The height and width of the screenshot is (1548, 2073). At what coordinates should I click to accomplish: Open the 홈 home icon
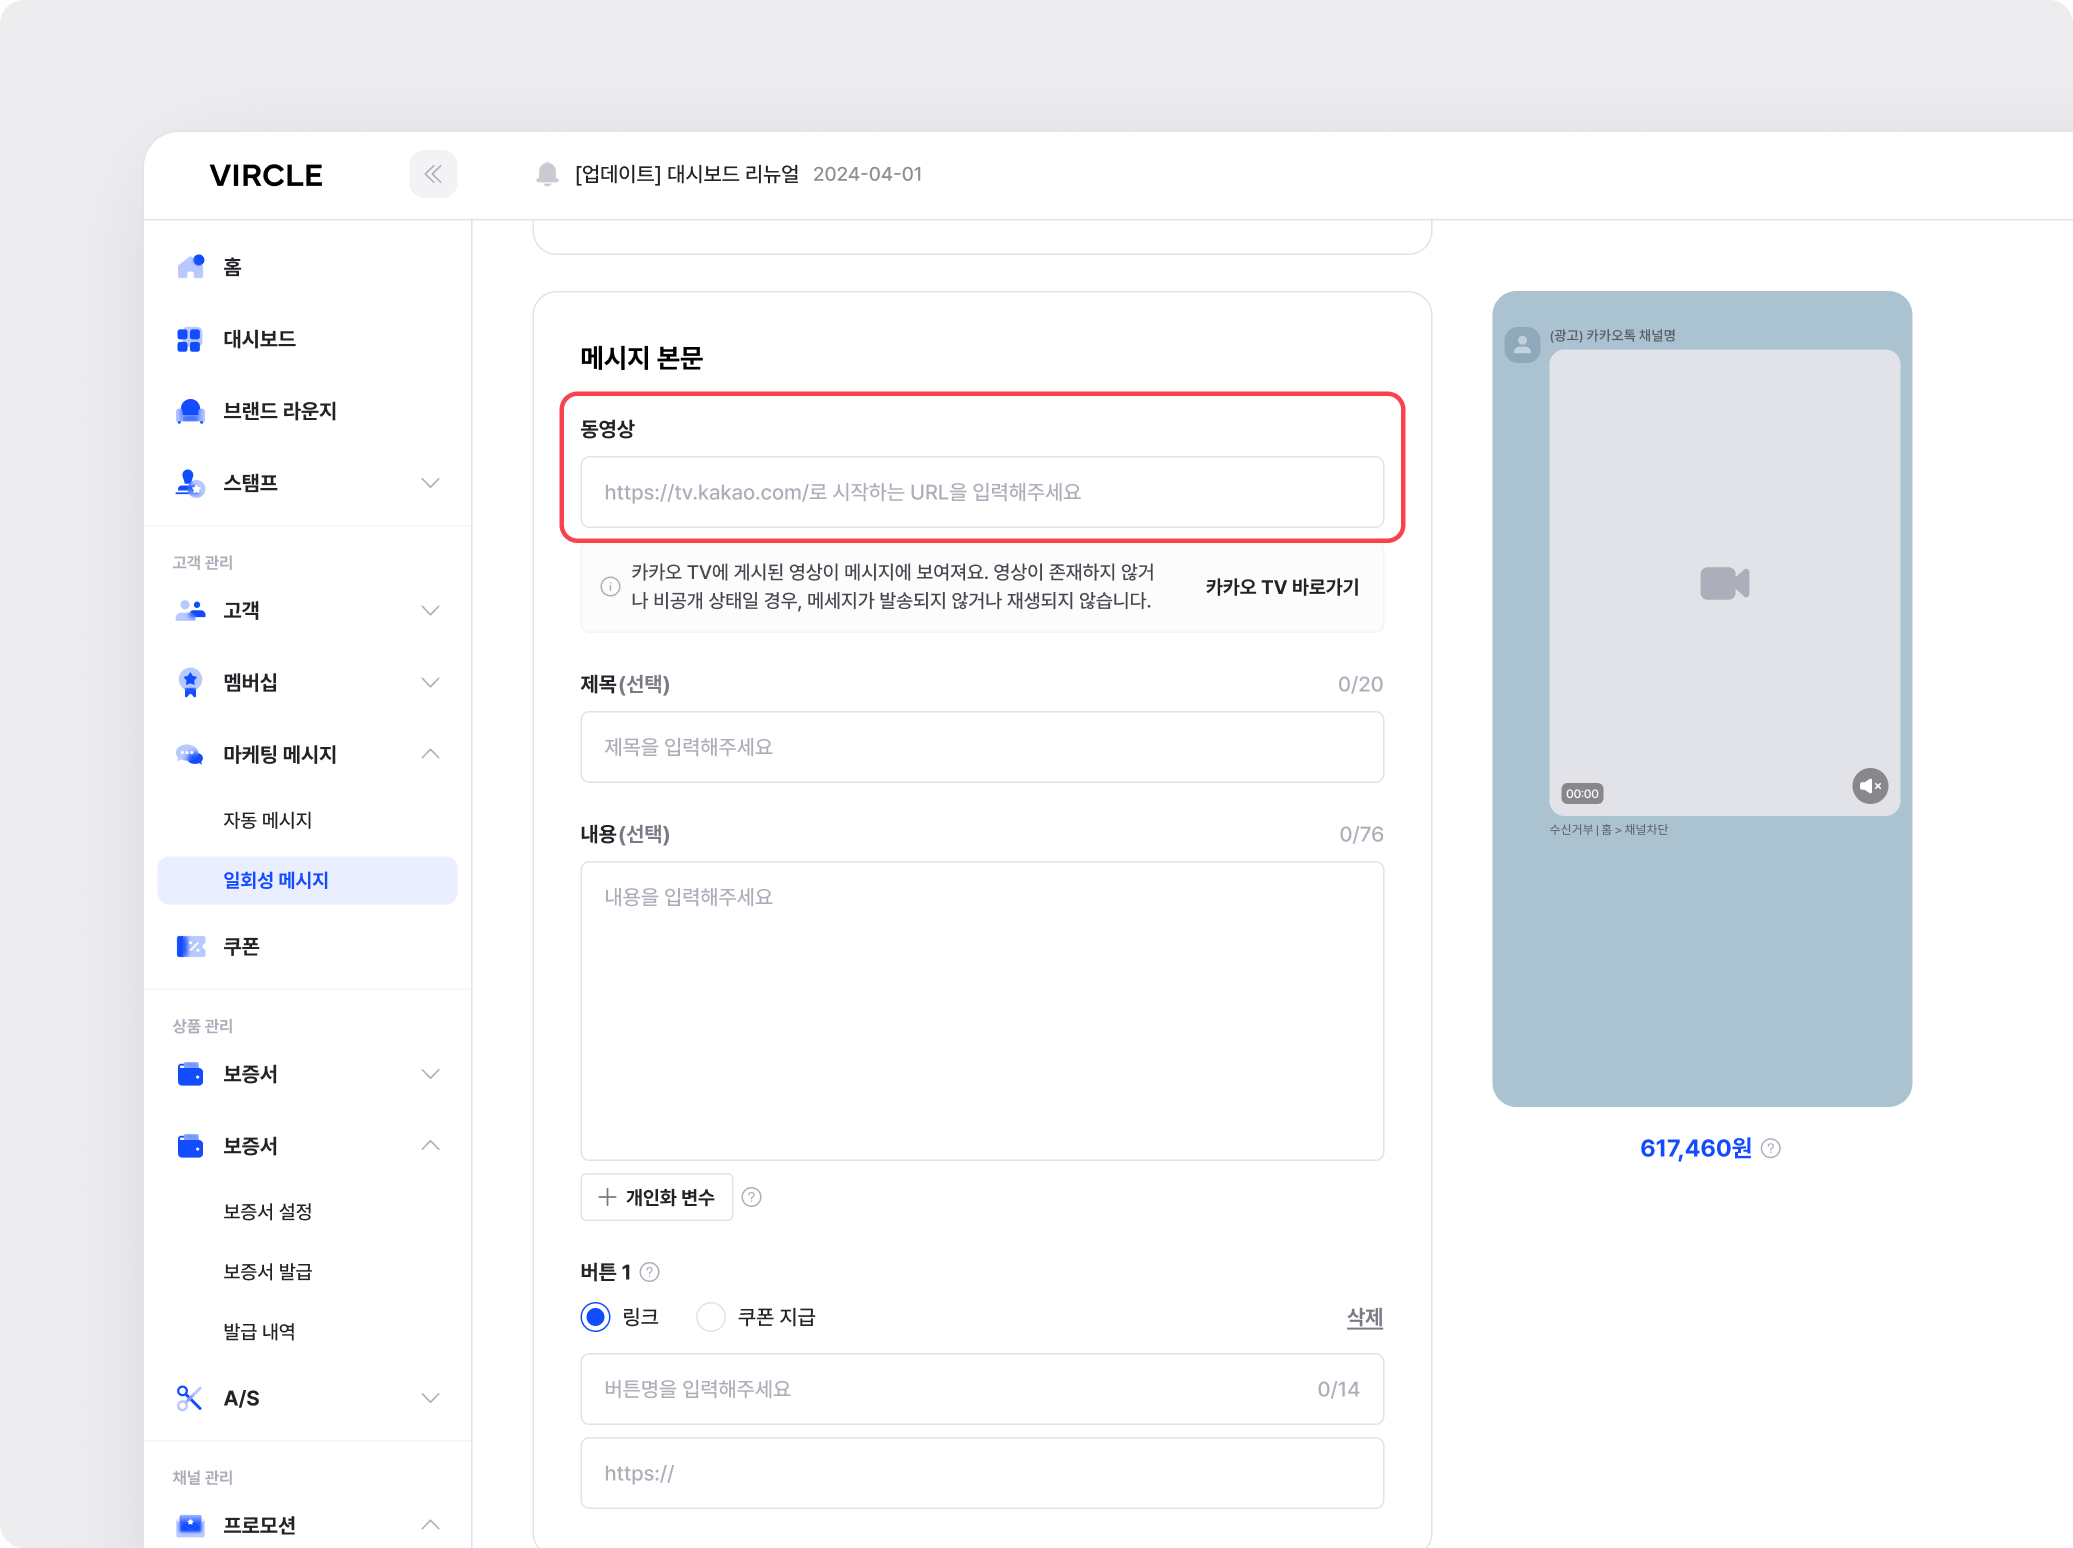pyautogui.click(x=190, y=266)
